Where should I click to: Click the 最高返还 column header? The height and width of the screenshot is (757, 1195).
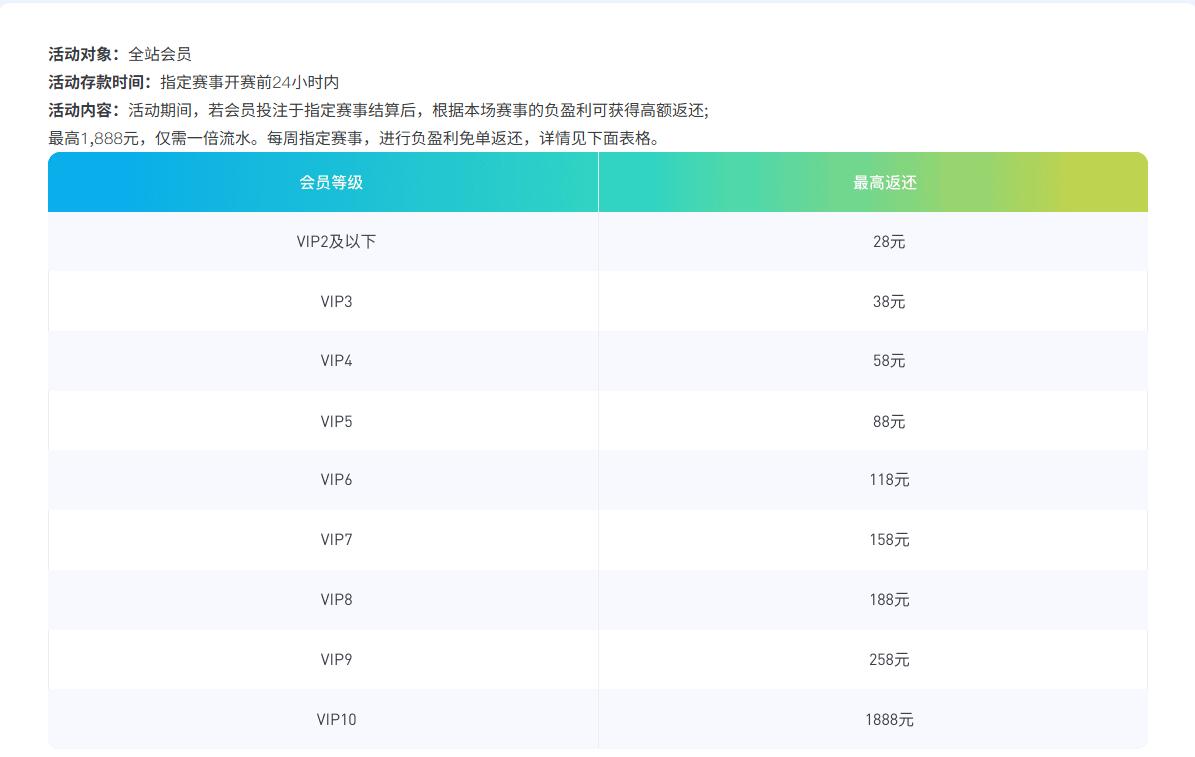tap(884, 183)
